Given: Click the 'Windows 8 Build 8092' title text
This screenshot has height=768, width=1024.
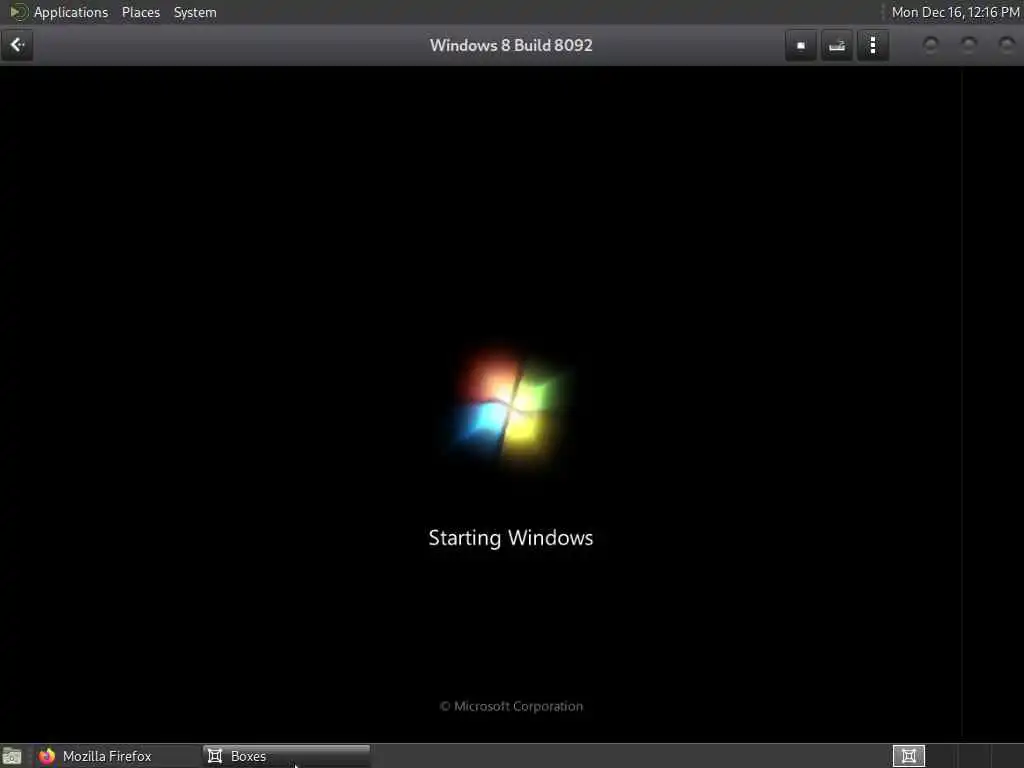Looking at the screenshot, I should [511, 45].
